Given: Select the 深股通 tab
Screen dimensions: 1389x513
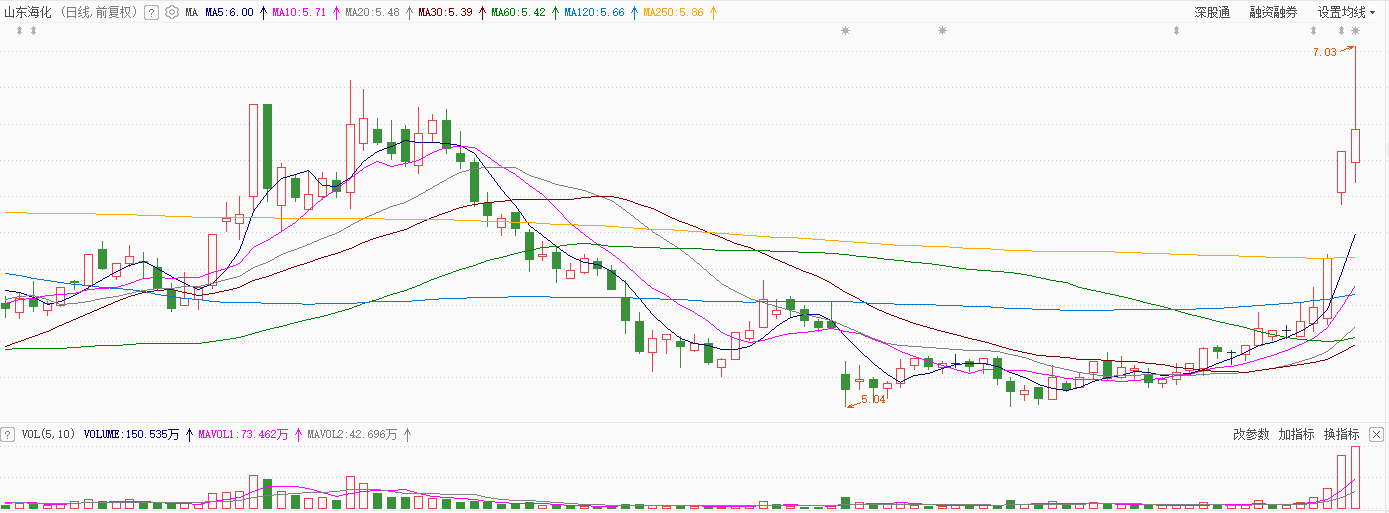Looking at the screenshot, I should pyautogui.click(x=1212, y=13).
